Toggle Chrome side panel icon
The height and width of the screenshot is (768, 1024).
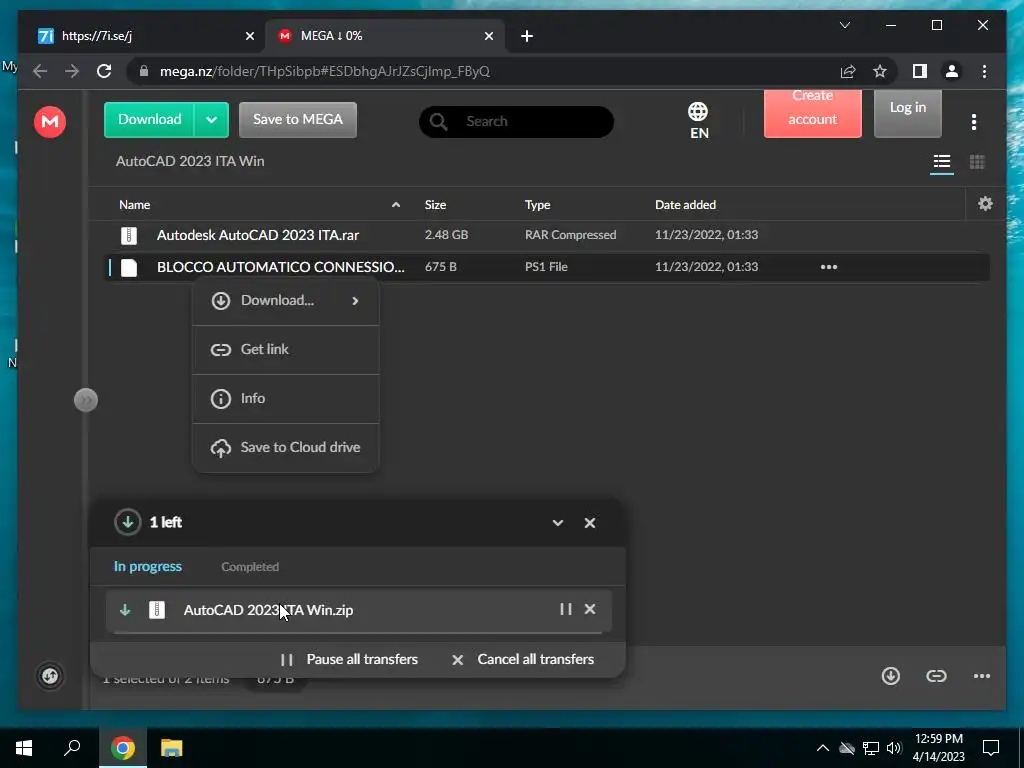coord(920,71)
